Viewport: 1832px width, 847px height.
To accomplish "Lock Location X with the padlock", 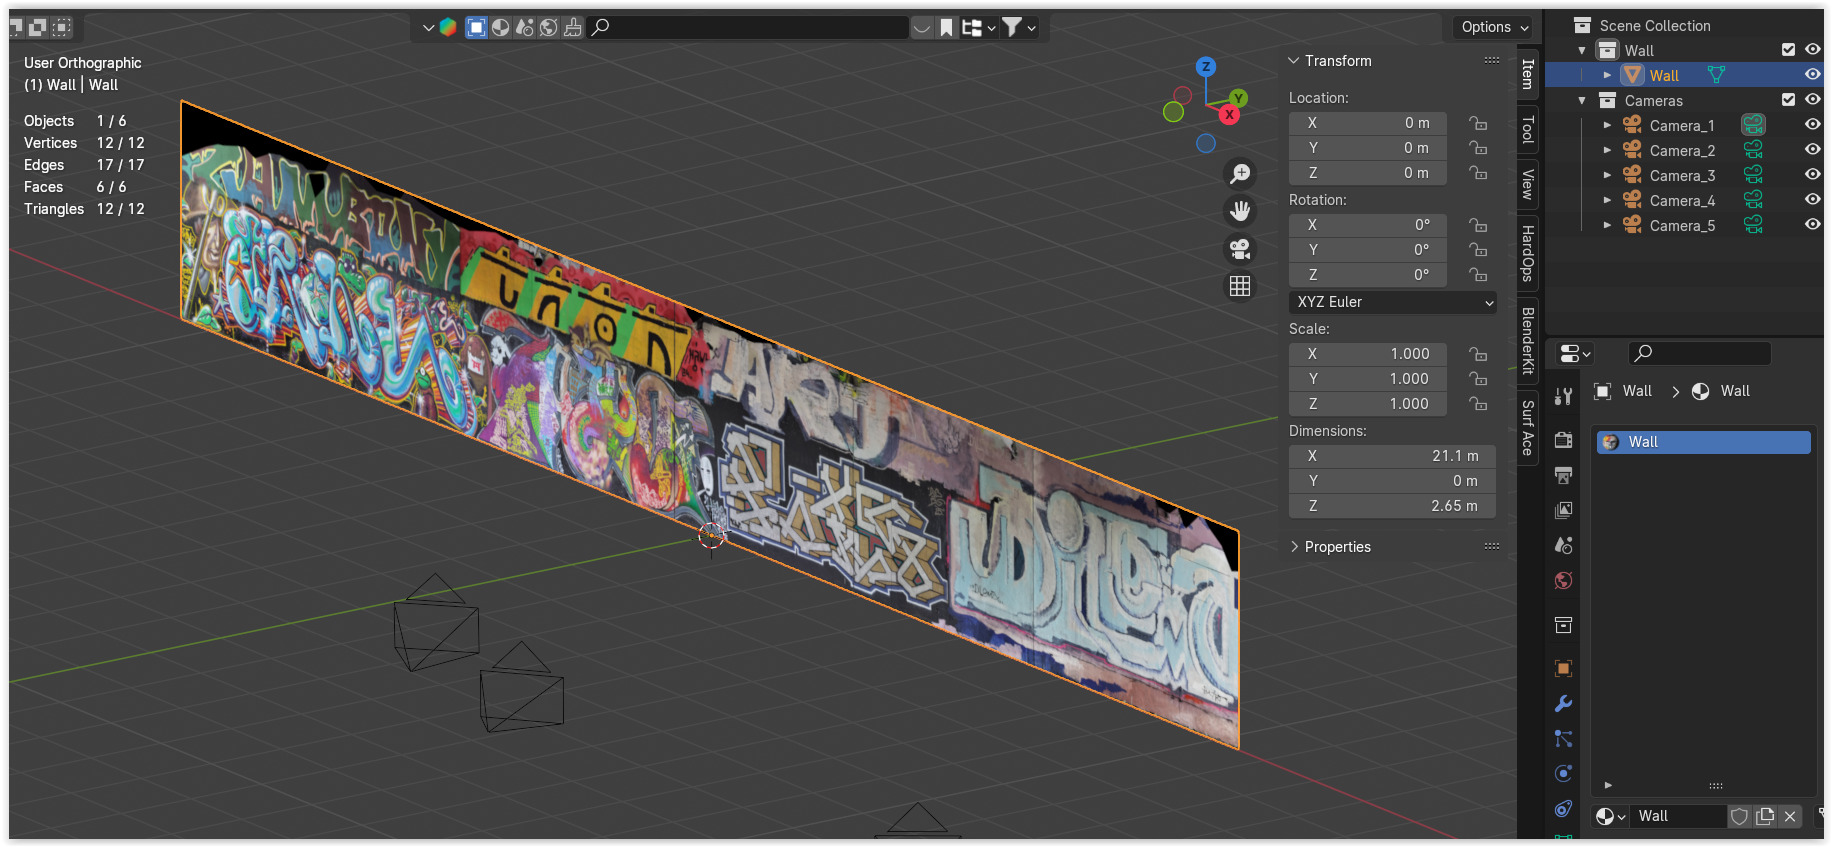I will (1478, 123).
